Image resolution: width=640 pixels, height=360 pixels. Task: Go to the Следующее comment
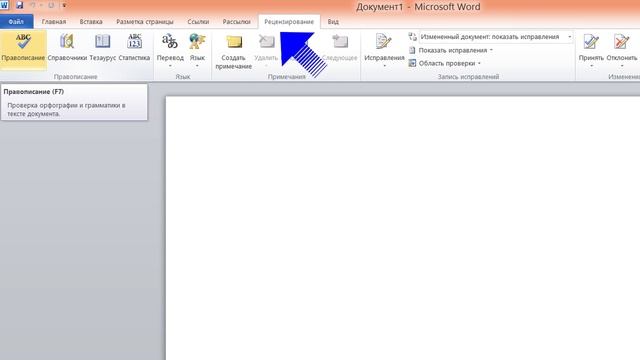[340, 48]
